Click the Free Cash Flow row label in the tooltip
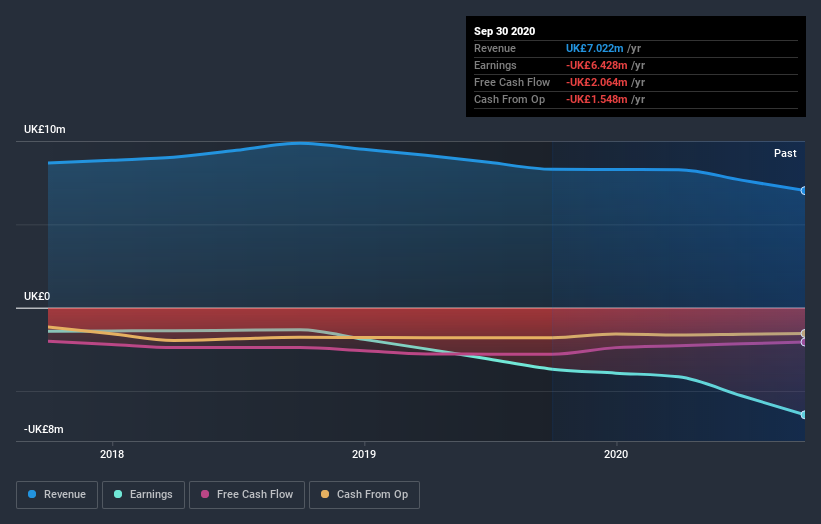The image size is (821, 524). 512,82
